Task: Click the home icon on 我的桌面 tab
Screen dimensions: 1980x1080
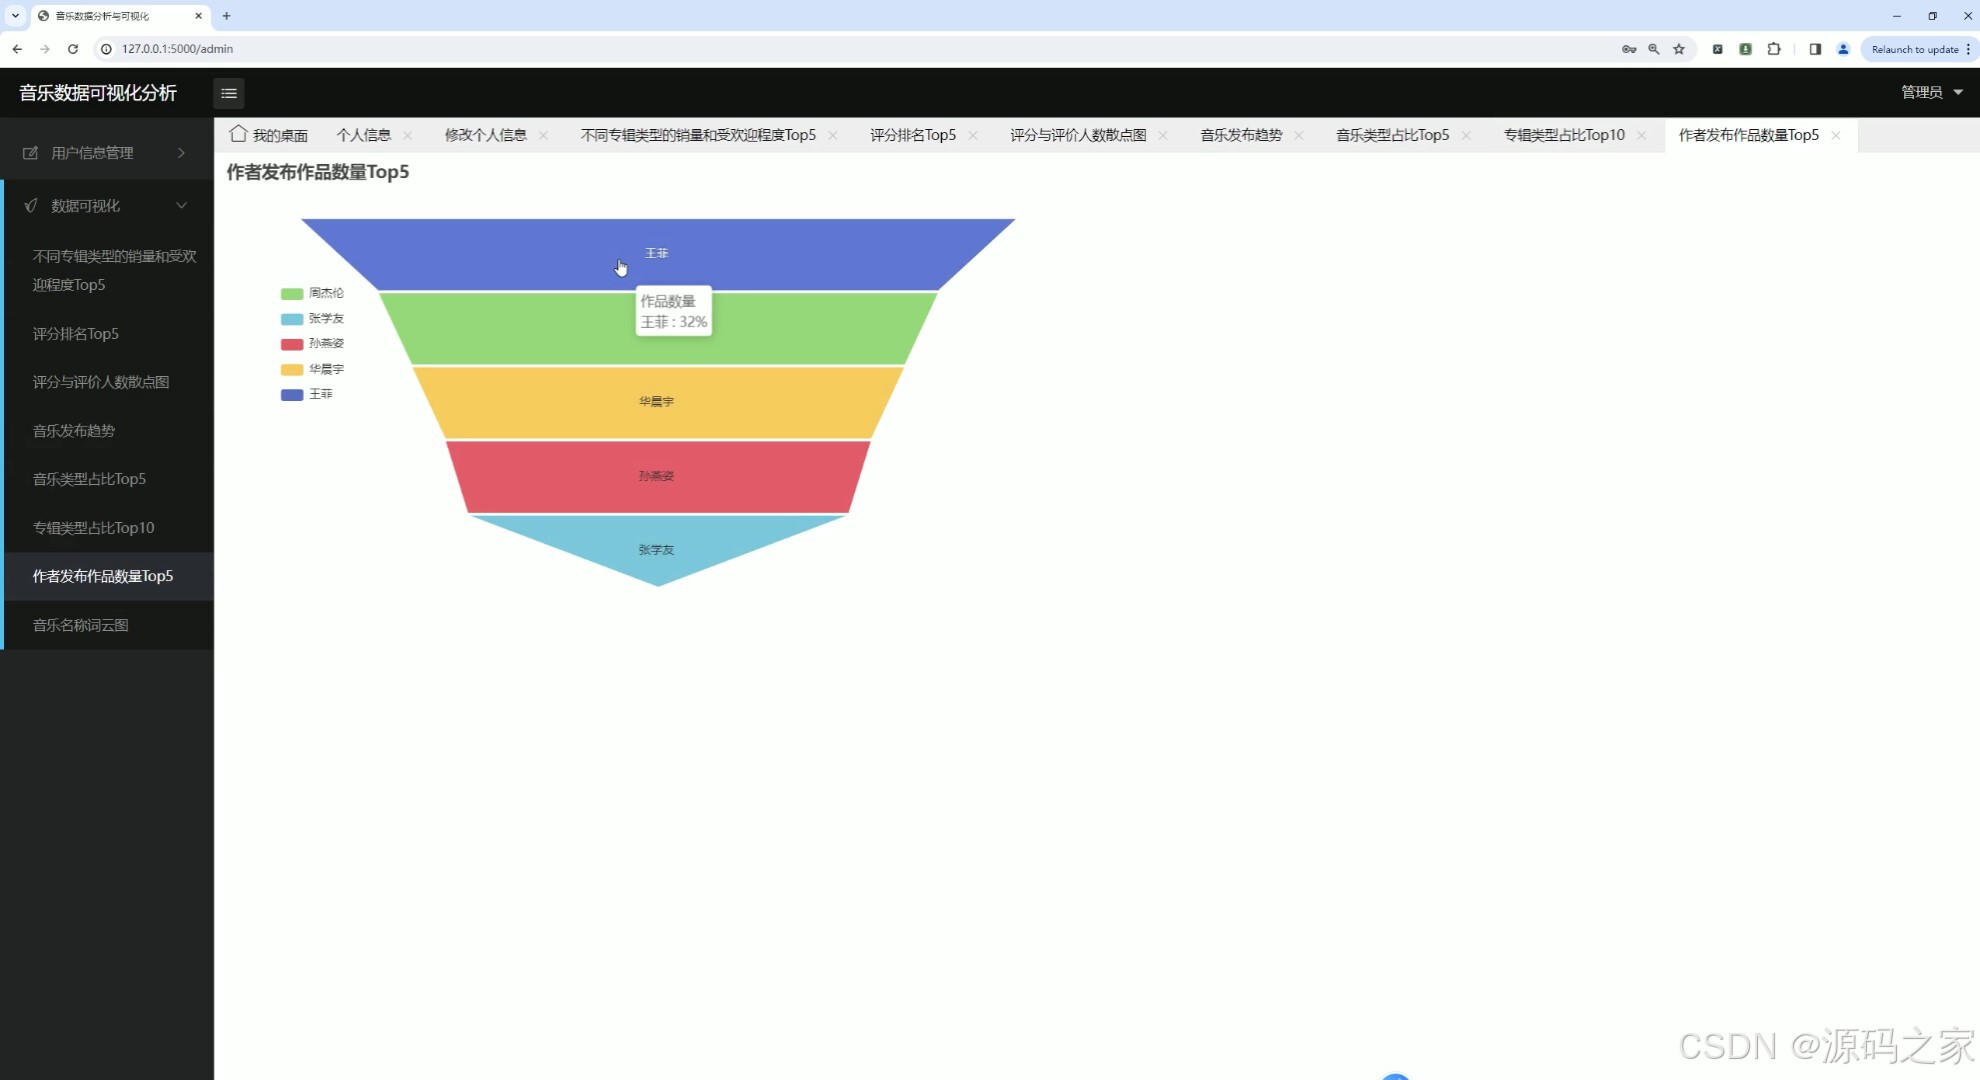Action: (238, 134)
